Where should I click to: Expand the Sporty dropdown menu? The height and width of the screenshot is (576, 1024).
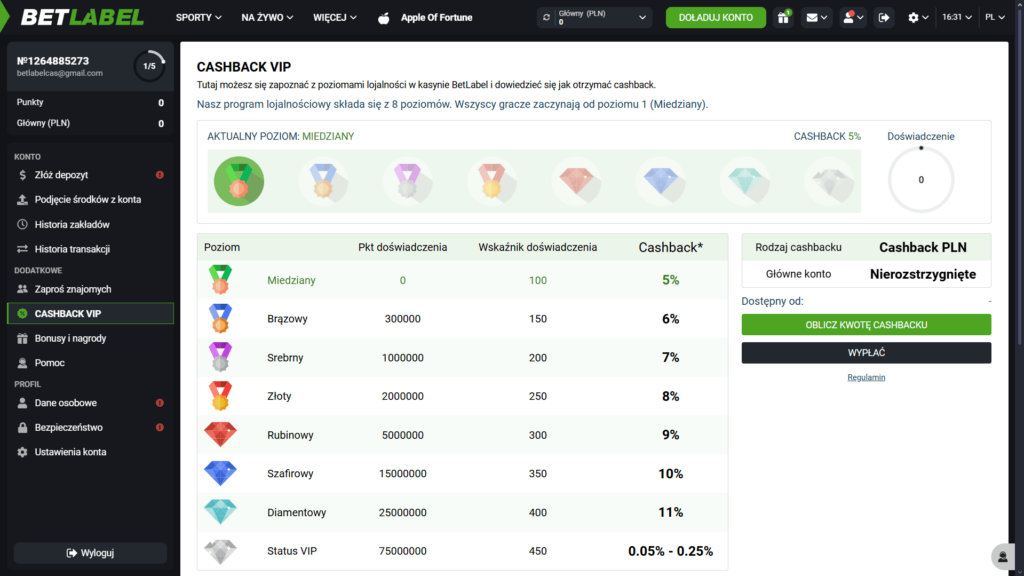tap(198, 17)
